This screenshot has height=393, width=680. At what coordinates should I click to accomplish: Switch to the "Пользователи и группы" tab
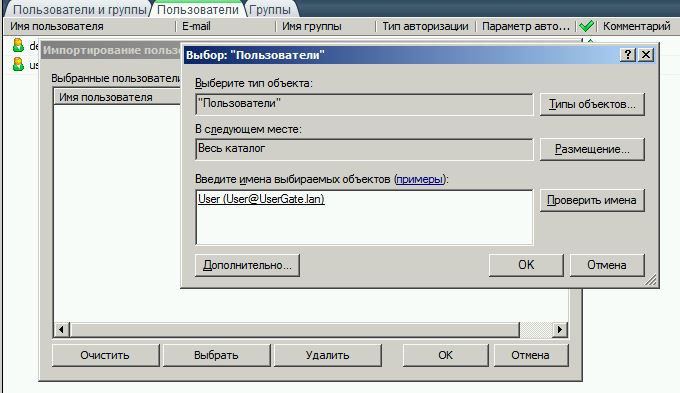tap(80, 10)
